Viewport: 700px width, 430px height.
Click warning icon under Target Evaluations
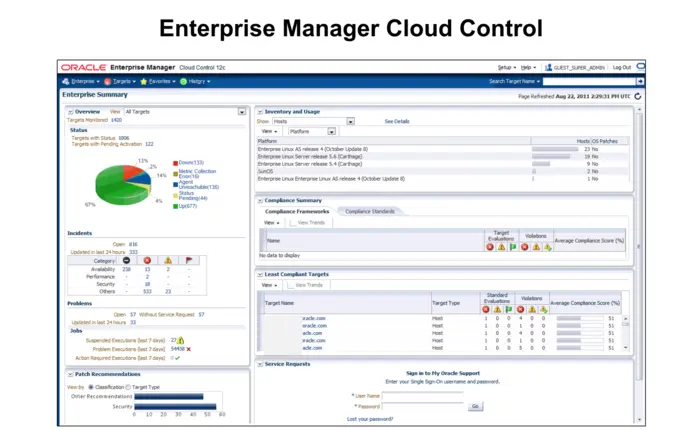[501, 247]
